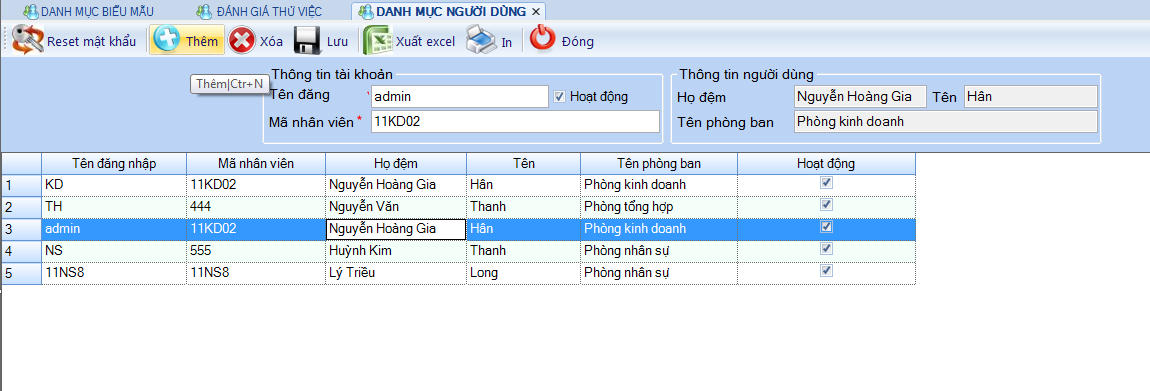Click the Mã nhân viên input field
The width and height of the screenshot is (1150, 391).
tap(516, 121)
